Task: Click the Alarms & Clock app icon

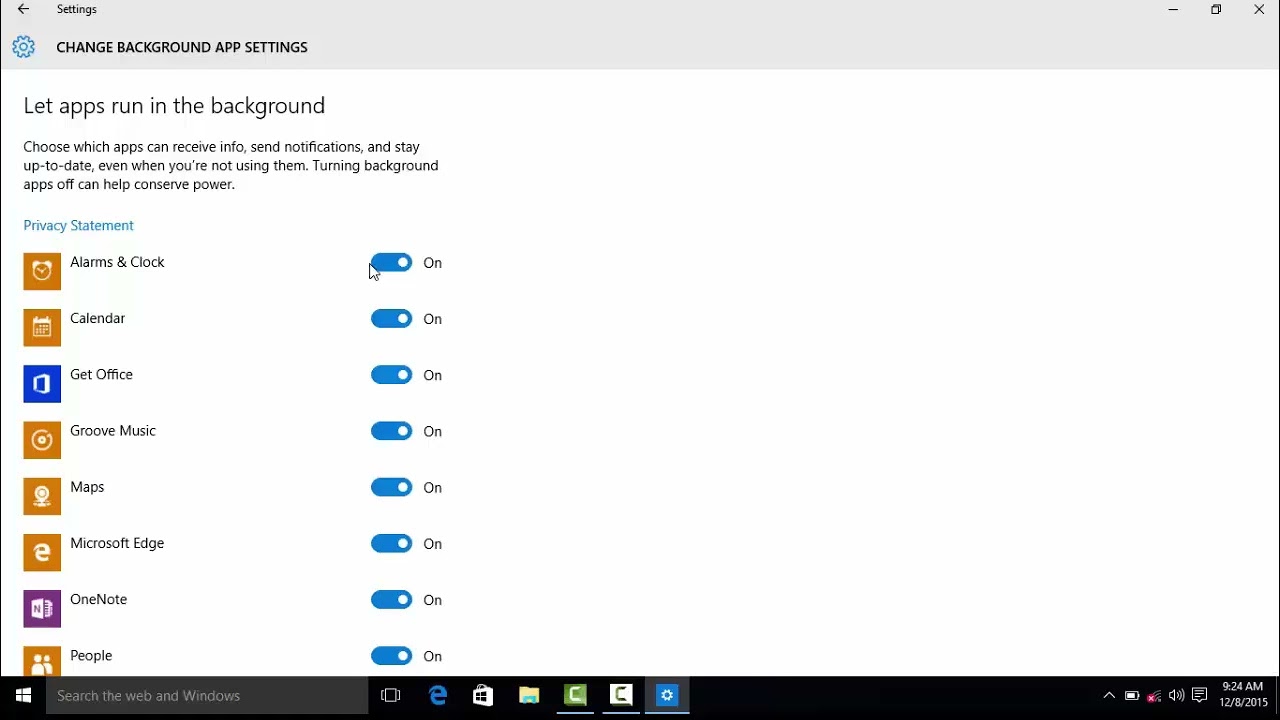Action: click(x=42, y=271)
